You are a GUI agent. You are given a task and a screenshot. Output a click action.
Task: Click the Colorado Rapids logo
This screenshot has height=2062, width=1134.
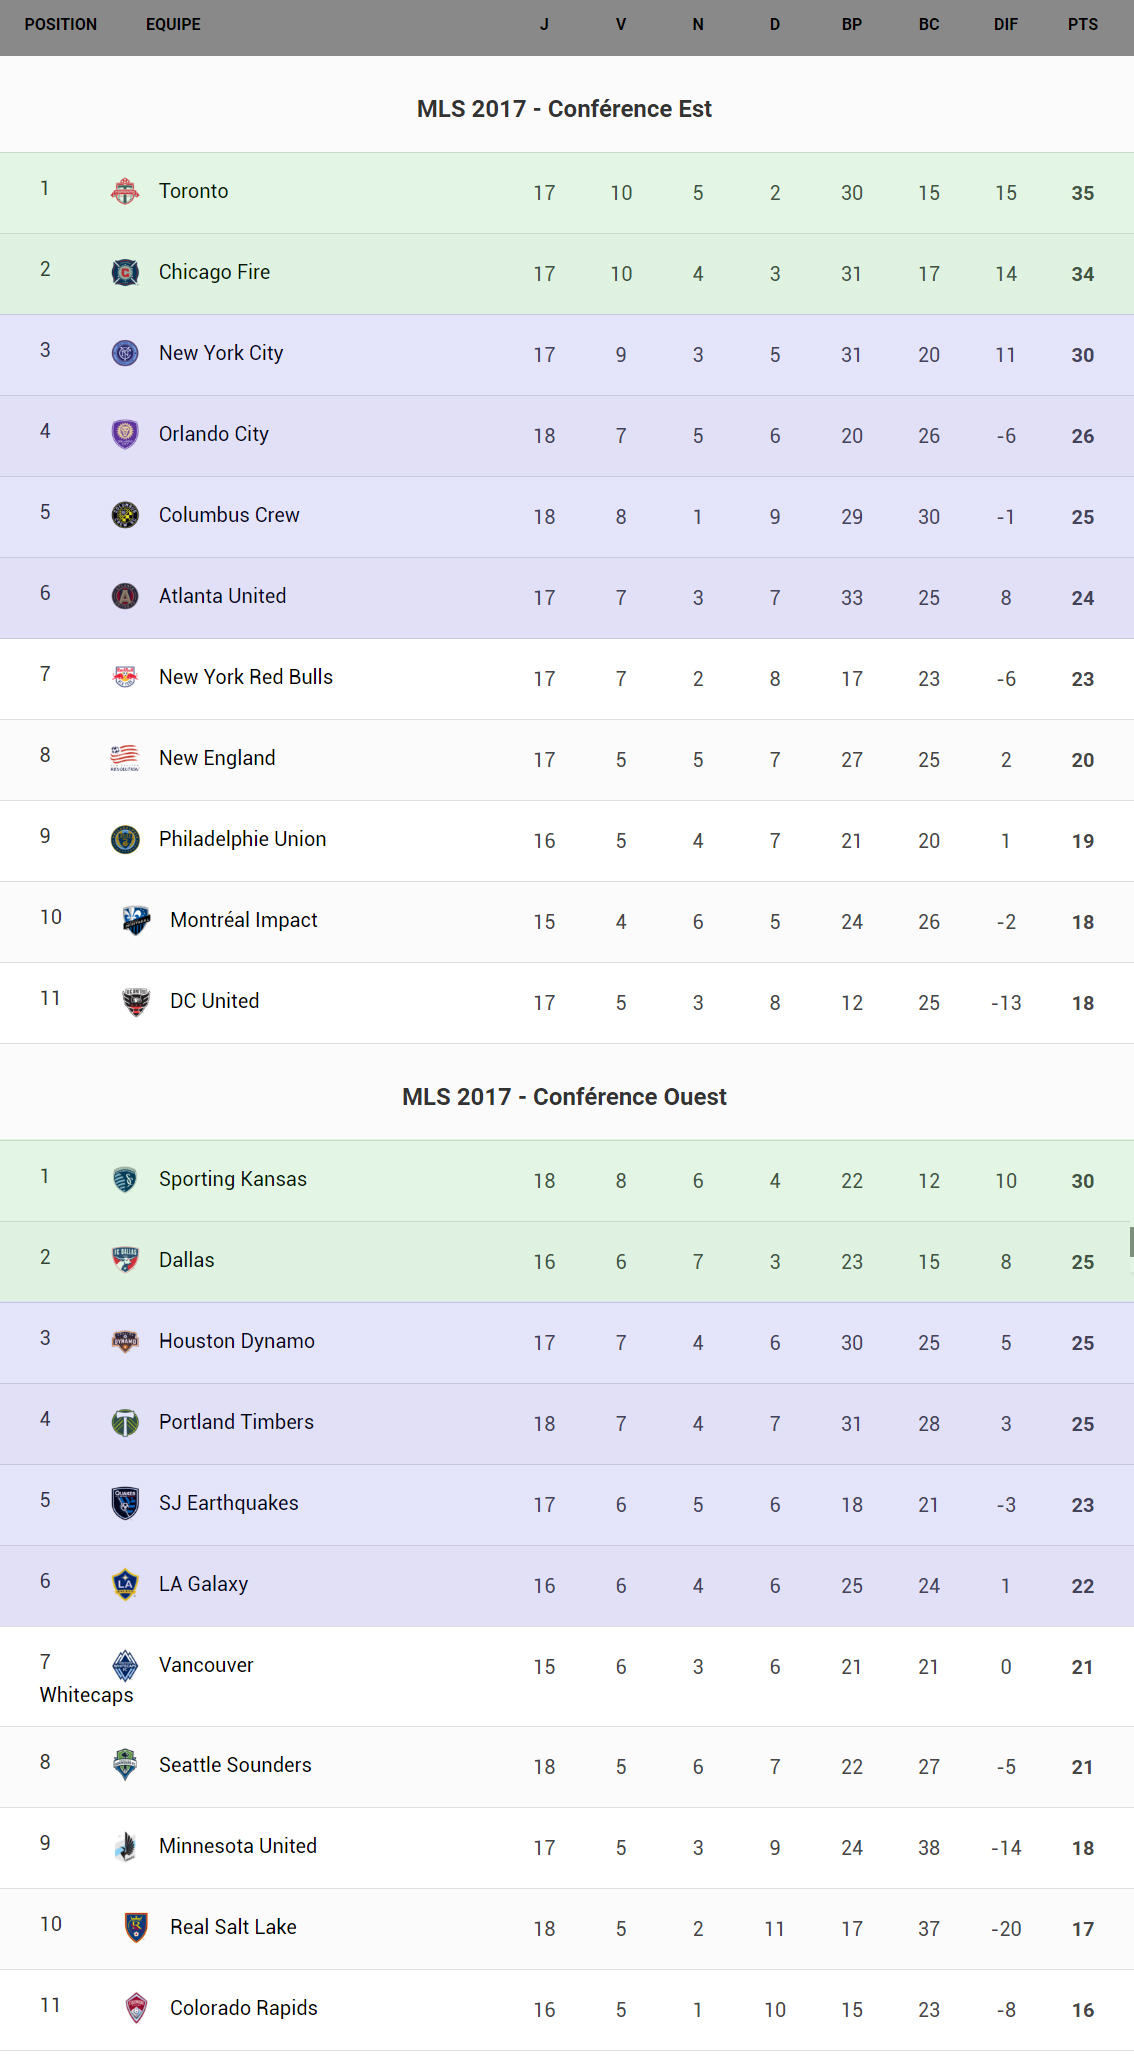(x=136, y=2008)
